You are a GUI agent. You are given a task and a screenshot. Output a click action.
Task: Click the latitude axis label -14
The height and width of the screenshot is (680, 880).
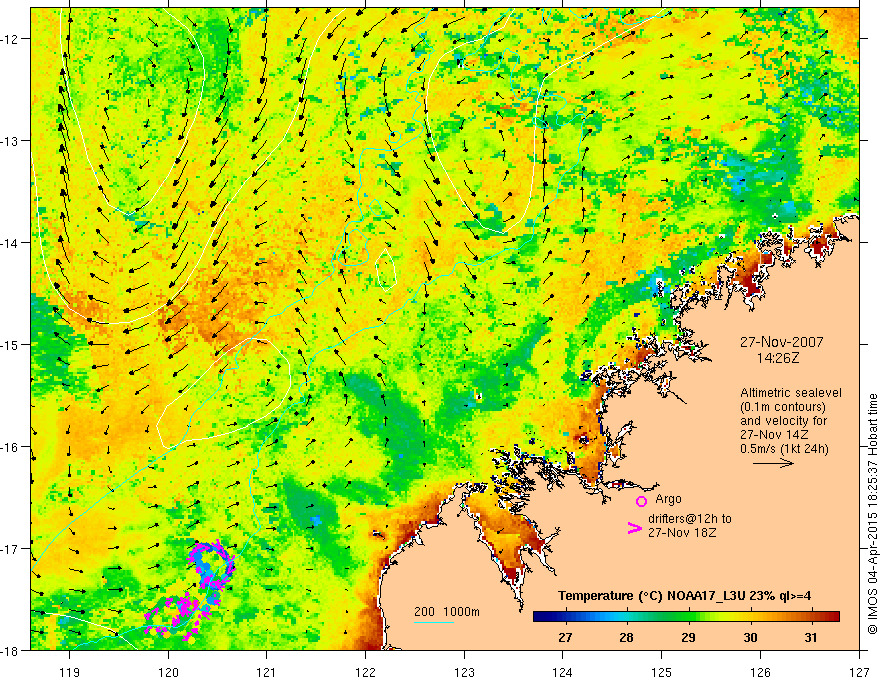coord(11,243)
